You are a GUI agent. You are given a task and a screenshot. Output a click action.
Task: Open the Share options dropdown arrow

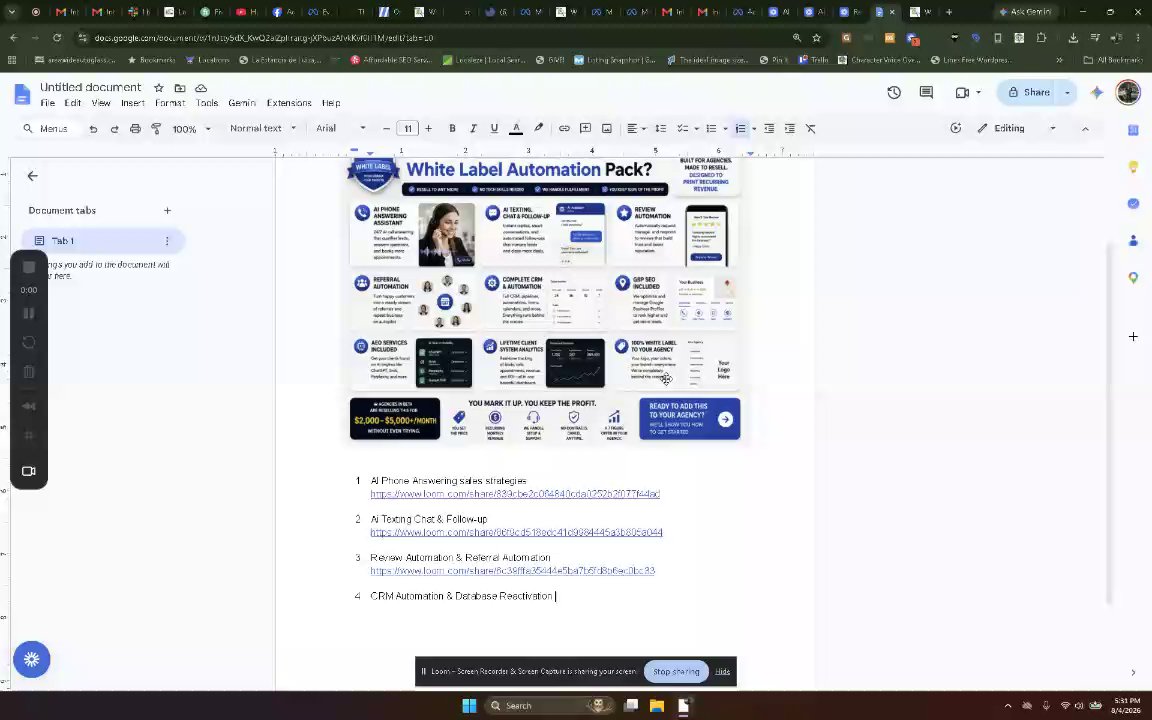point(1068,93)
